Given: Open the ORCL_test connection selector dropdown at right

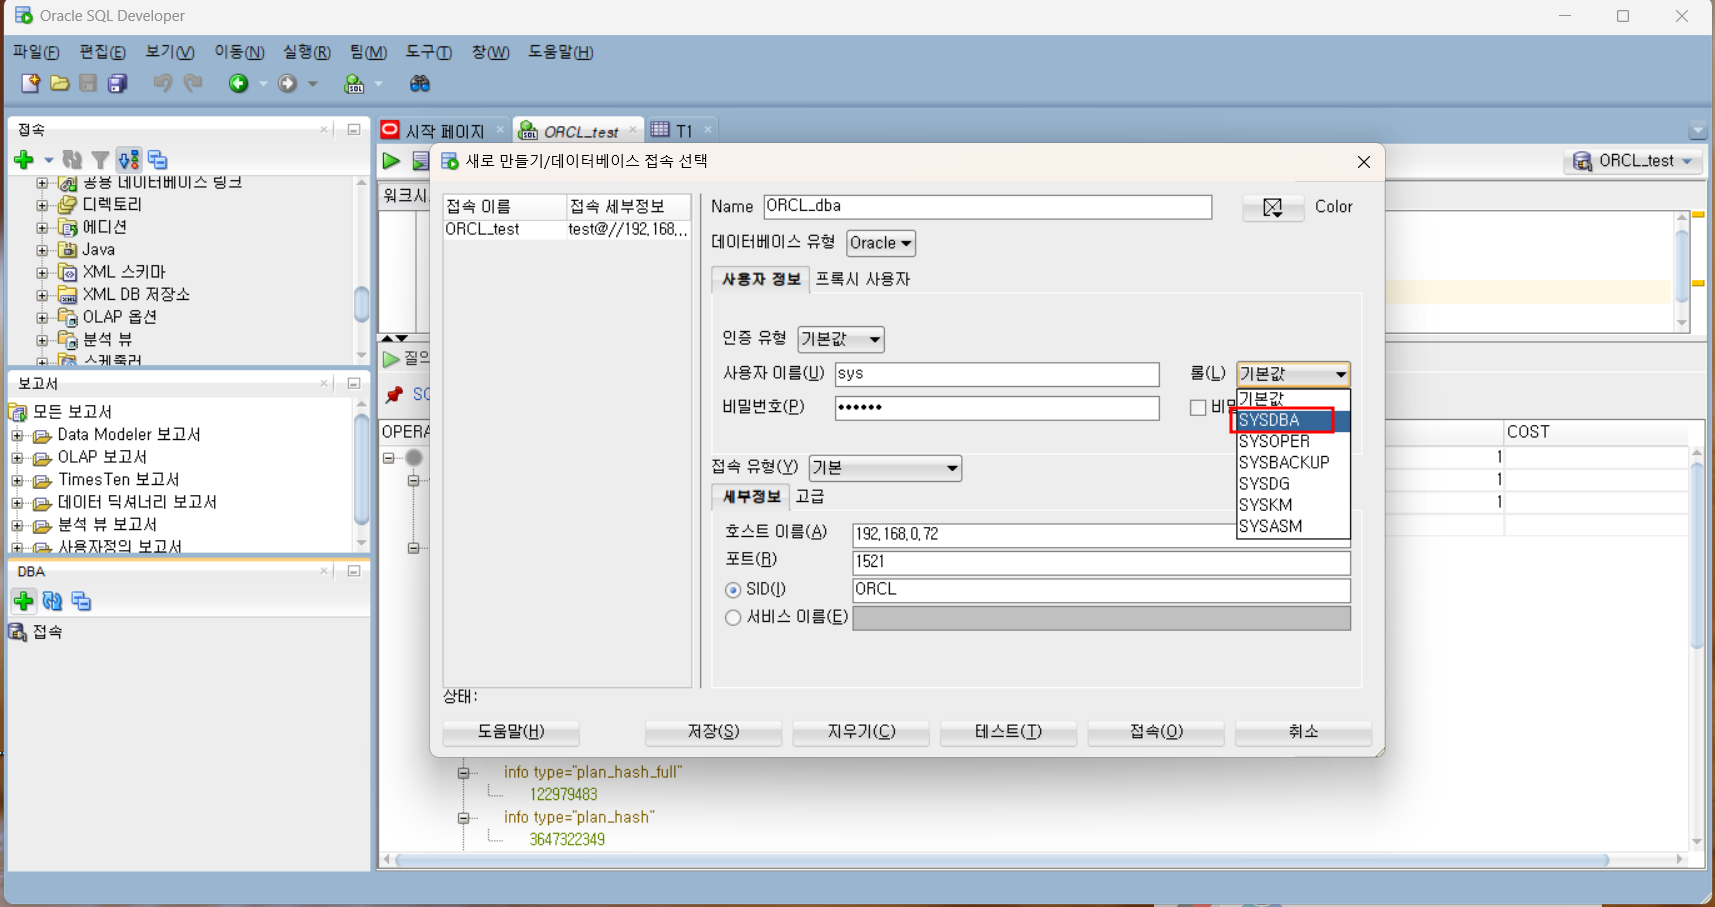Looking at the screenshot, I should (1634, 161).
